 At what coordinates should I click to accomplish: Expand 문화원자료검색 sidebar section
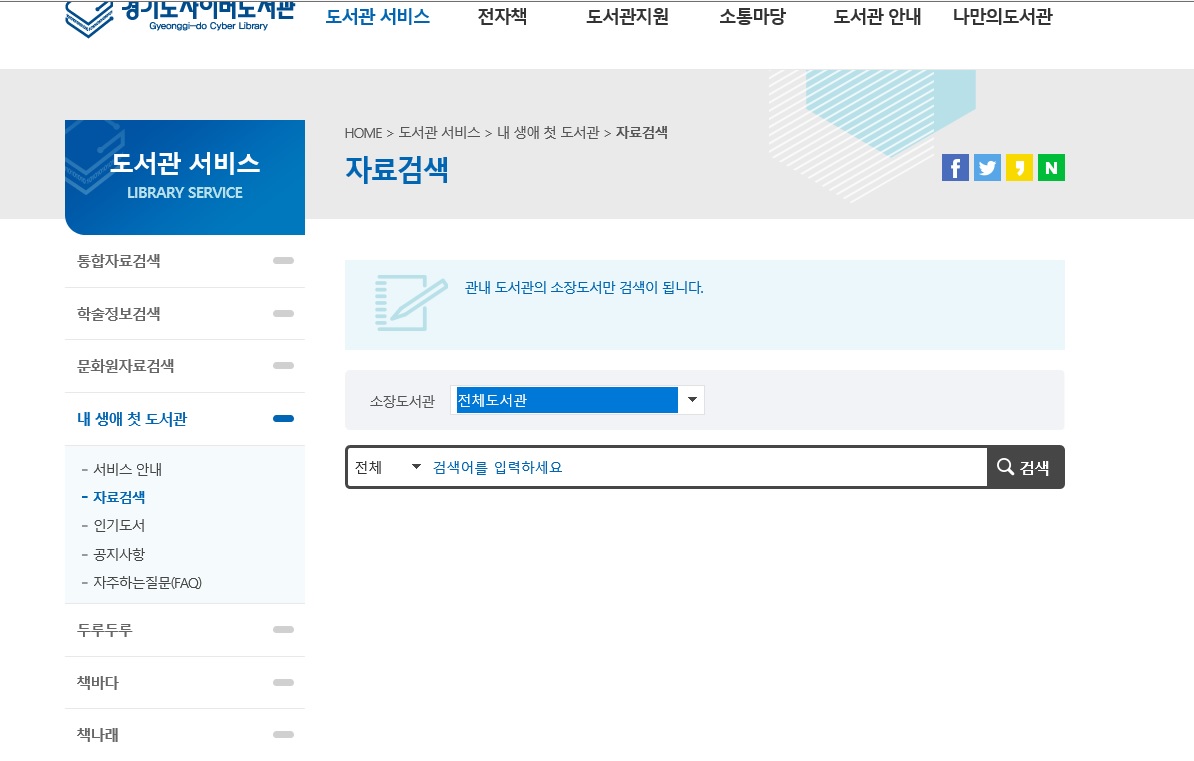click(x=185, y=366)
